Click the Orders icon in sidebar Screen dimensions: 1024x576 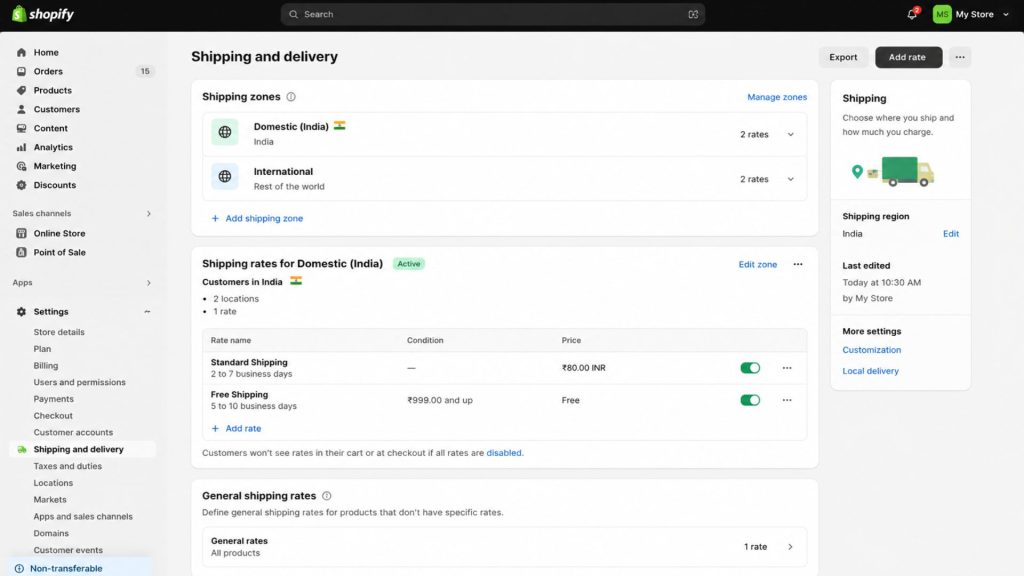22,71
